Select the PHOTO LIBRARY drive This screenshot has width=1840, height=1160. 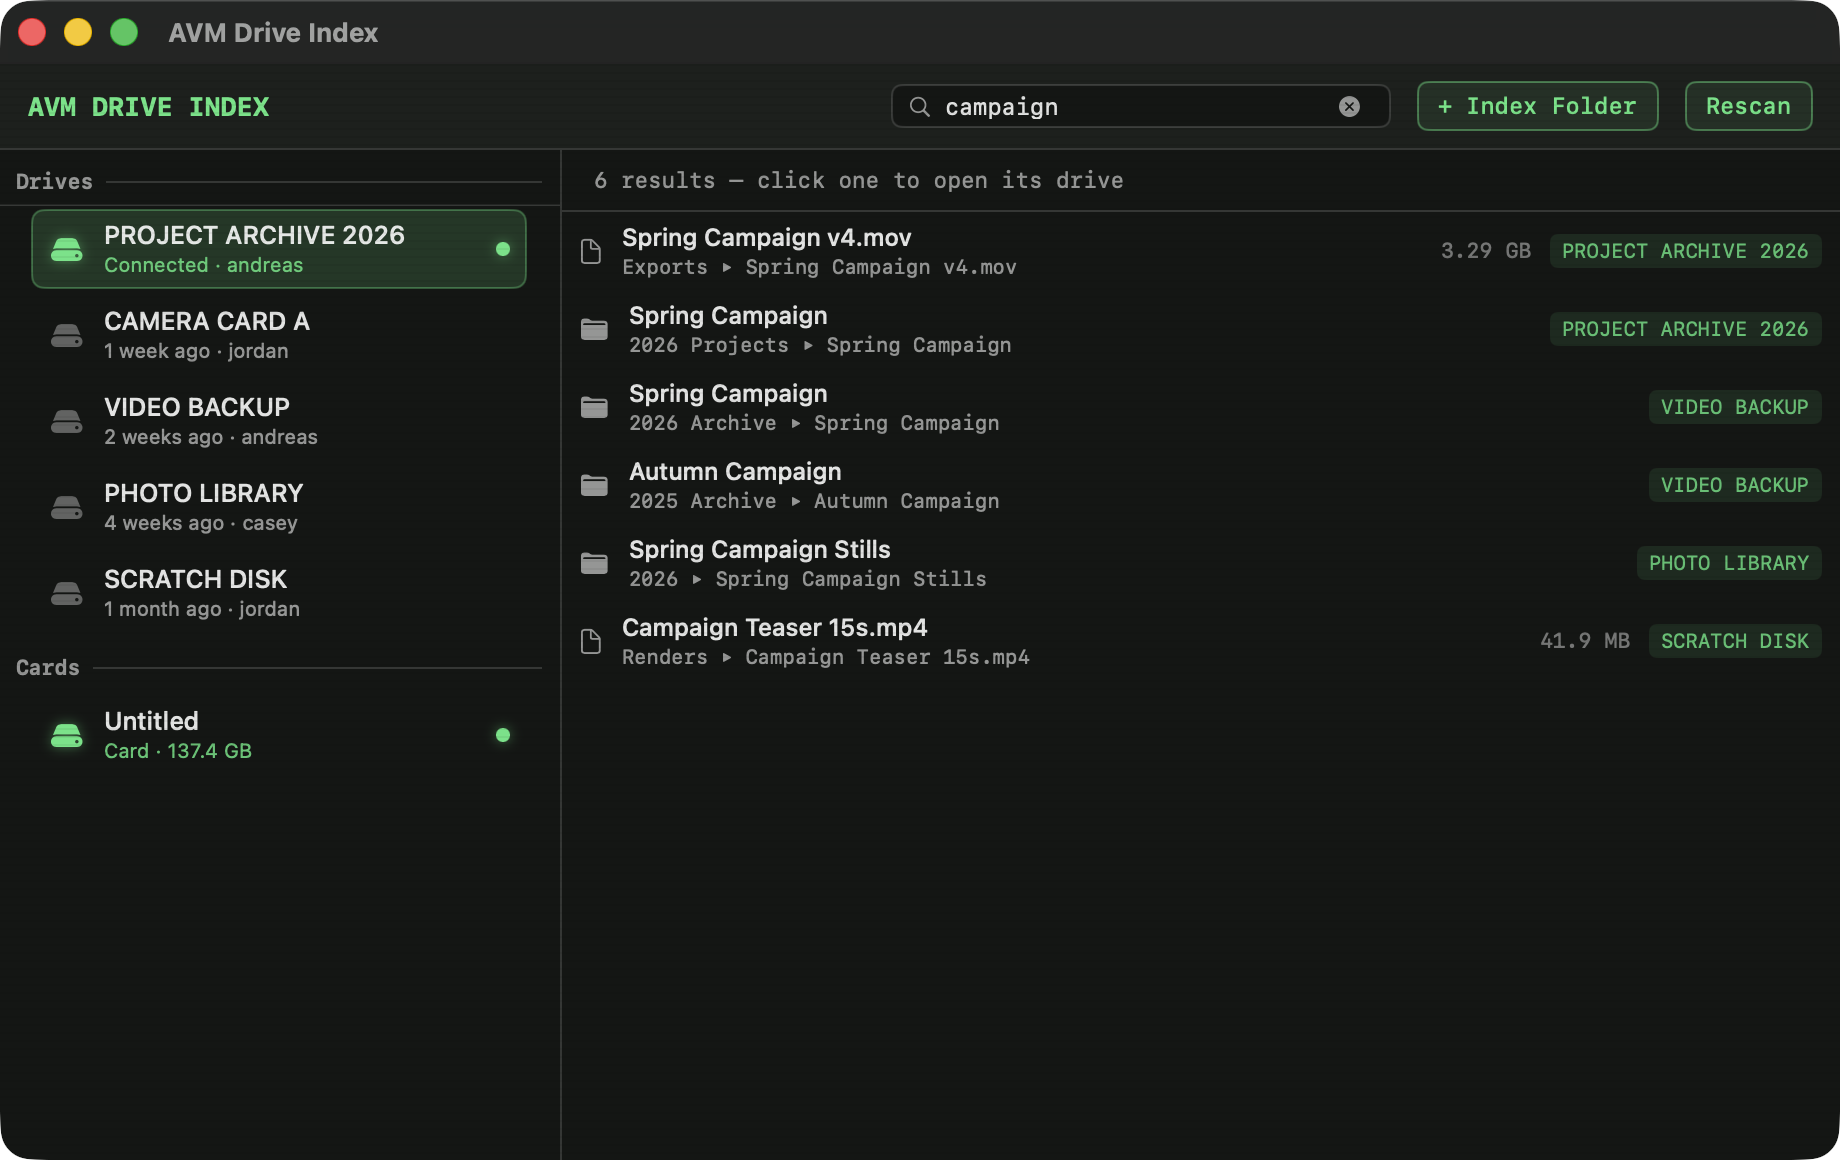pos(279,507)
